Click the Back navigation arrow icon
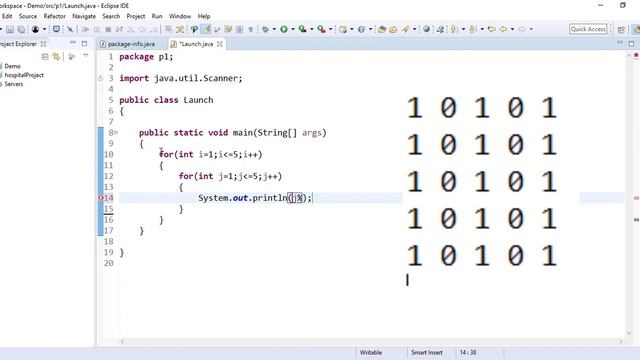The height and width of the screenshot is (360, 640). coord(504,29)
